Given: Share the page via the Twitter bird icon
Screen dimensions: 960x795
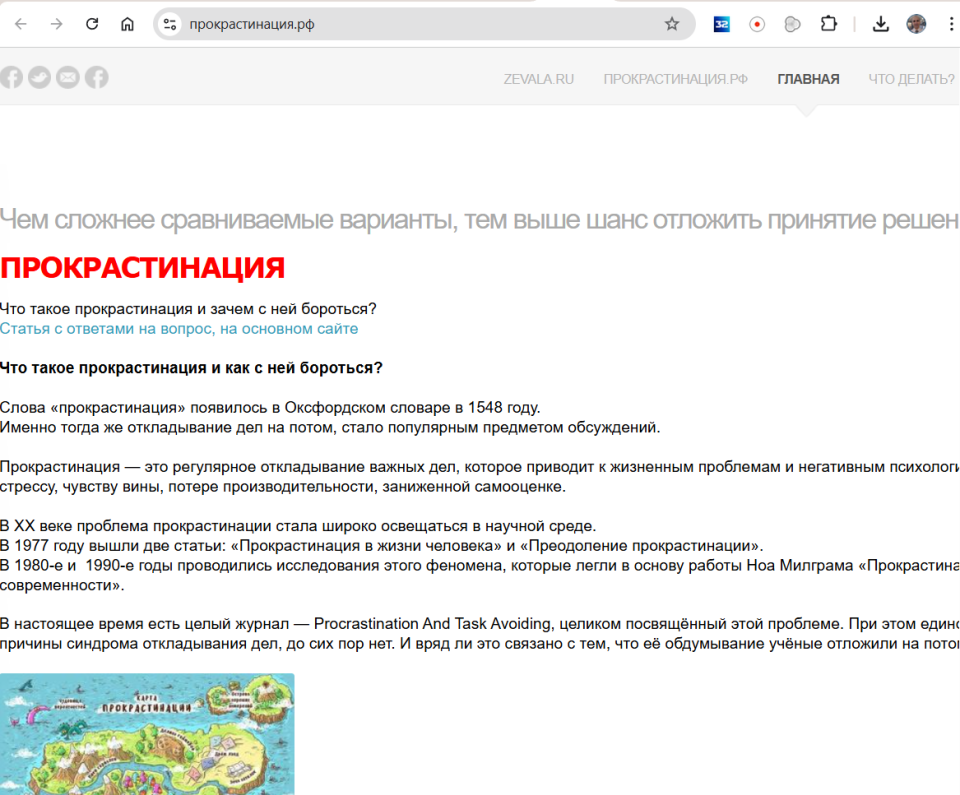Looking at the screenshot, I should 39,77.
